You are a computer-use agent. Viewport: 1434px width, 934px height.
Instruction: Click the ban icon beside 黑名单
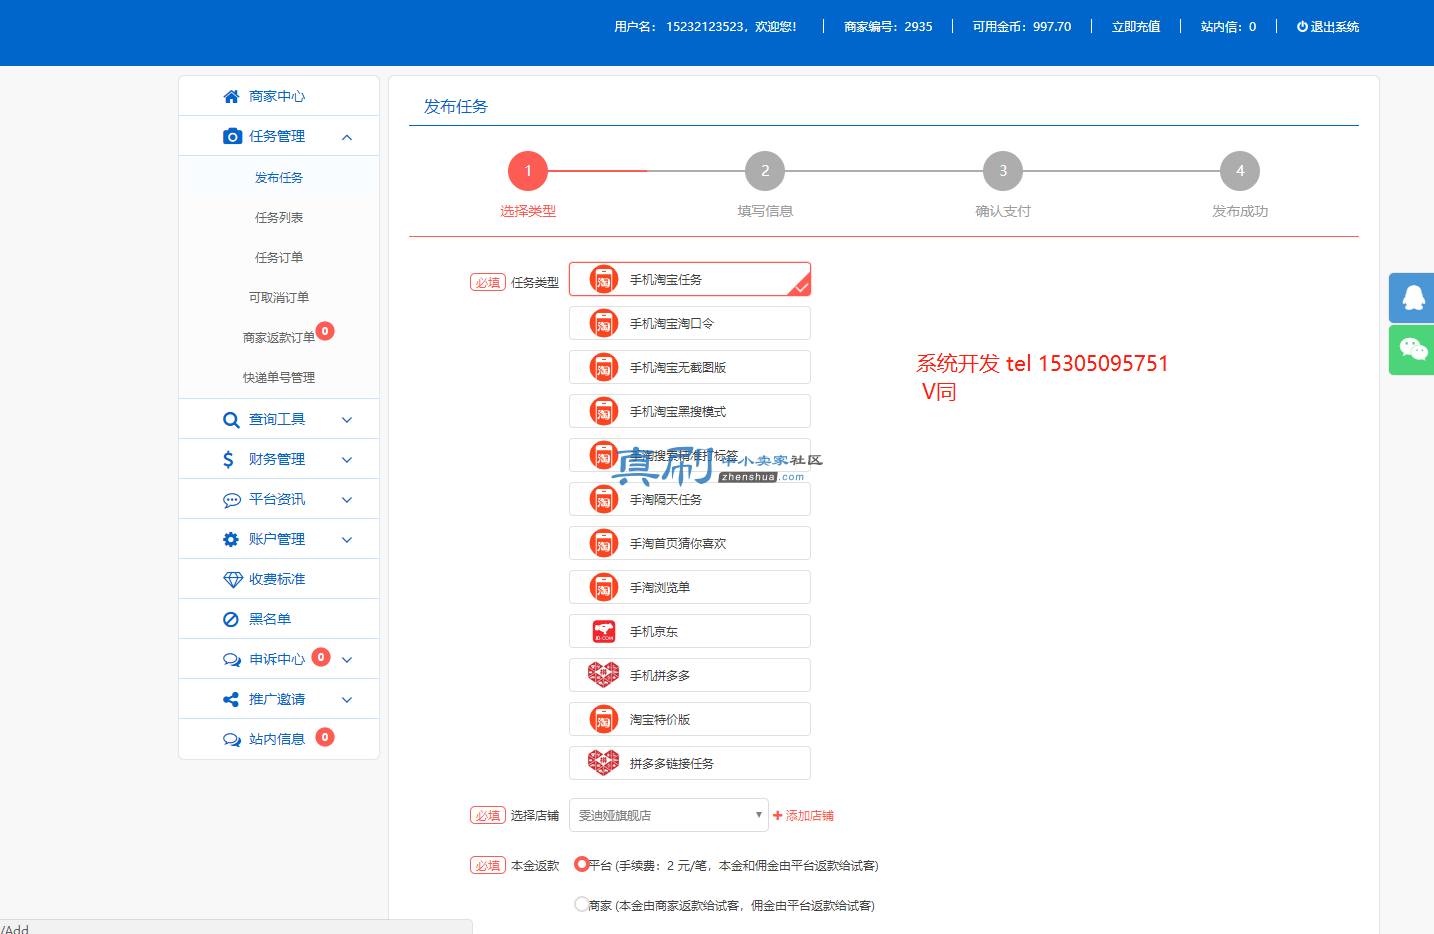click(231, 619)
